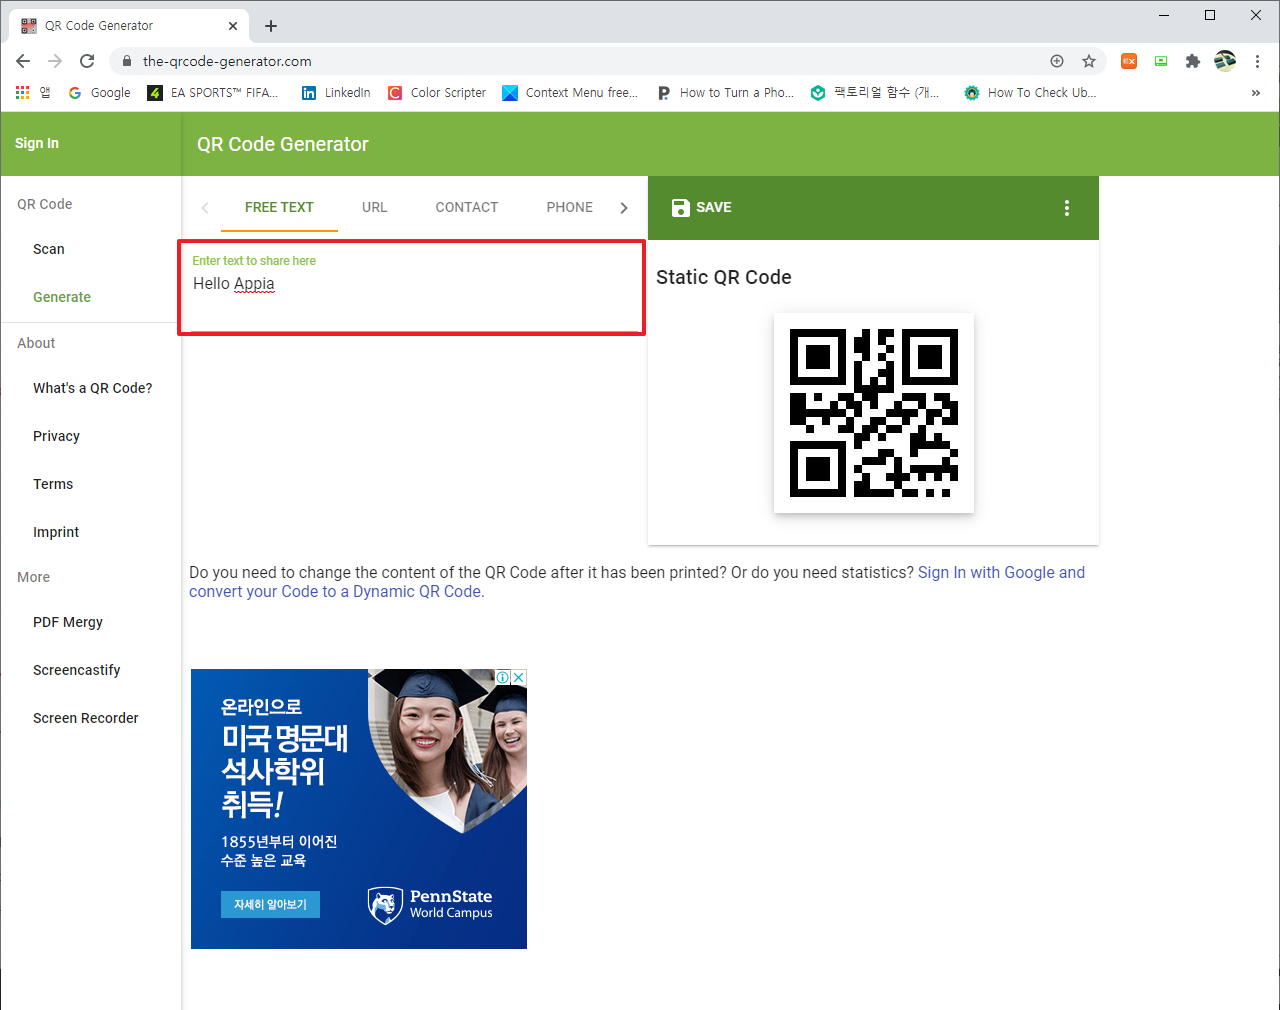Switch to the URL tab
Viewport: 1280px width, 1010px height.
click(x=375, y=207)
